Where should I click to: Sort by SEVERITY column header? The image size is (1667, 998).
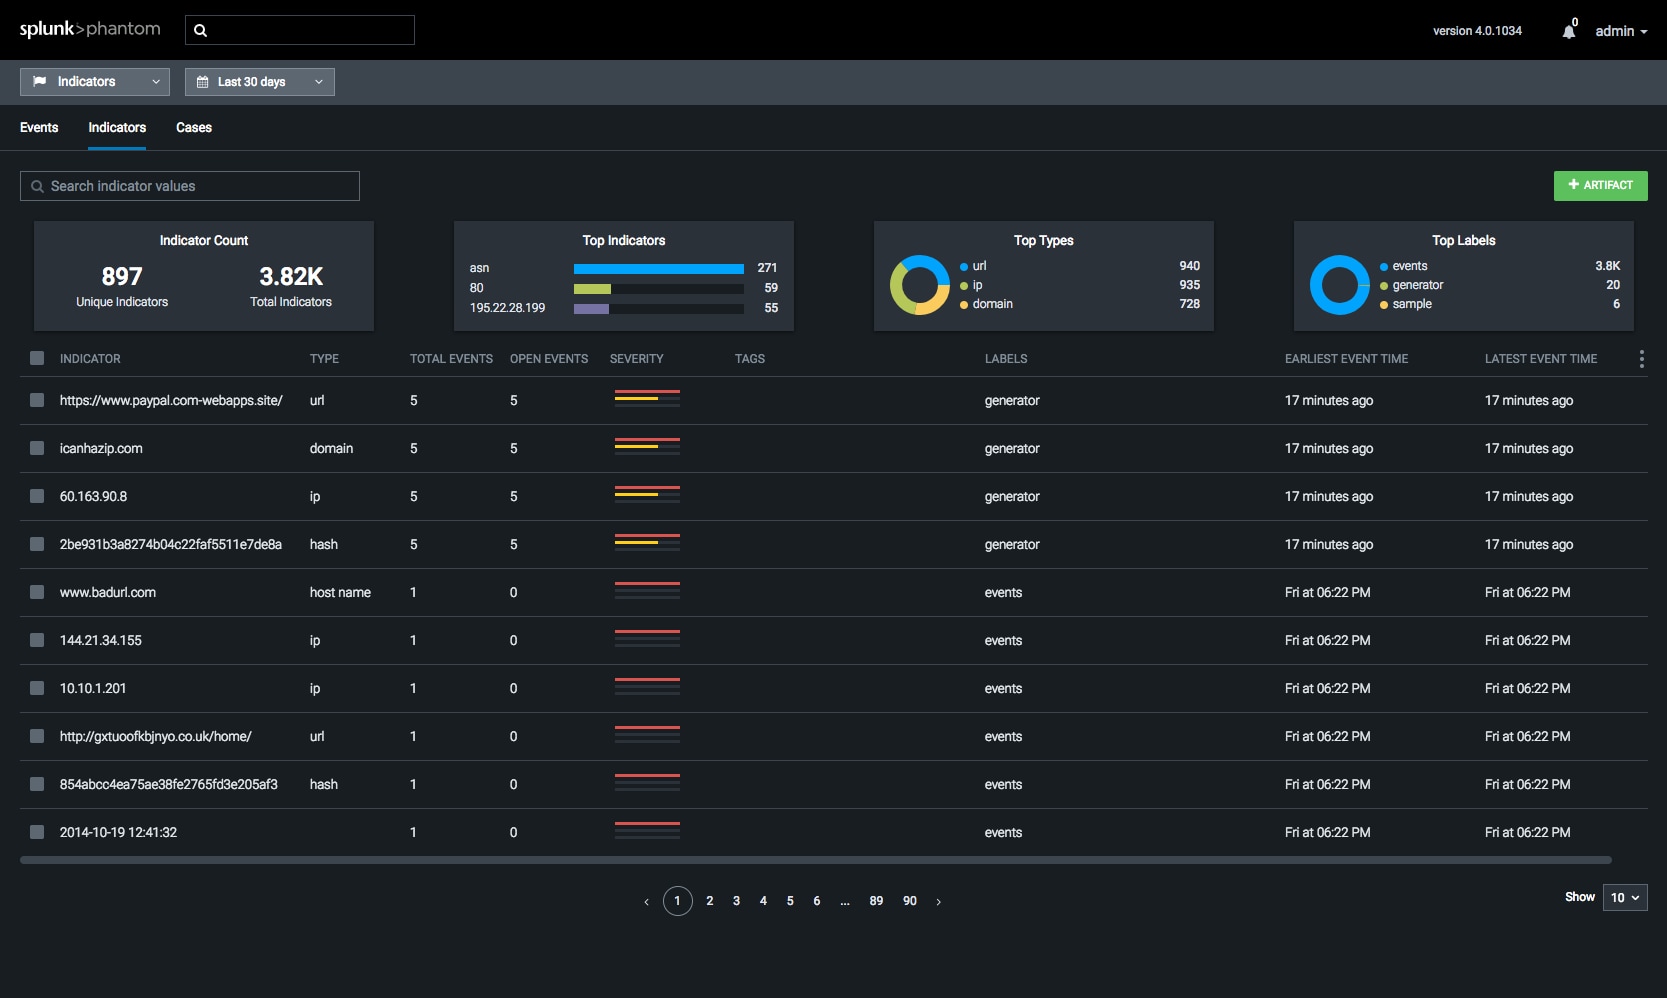(637, 359)
